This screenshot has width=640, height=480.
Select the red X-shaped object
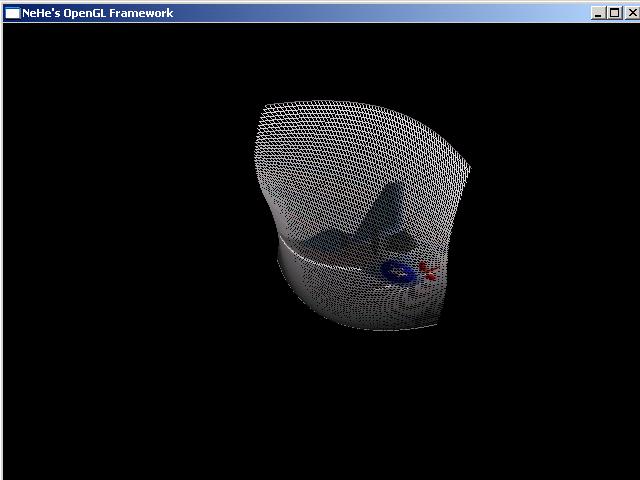pyautogui.click(x=428, y=270)
